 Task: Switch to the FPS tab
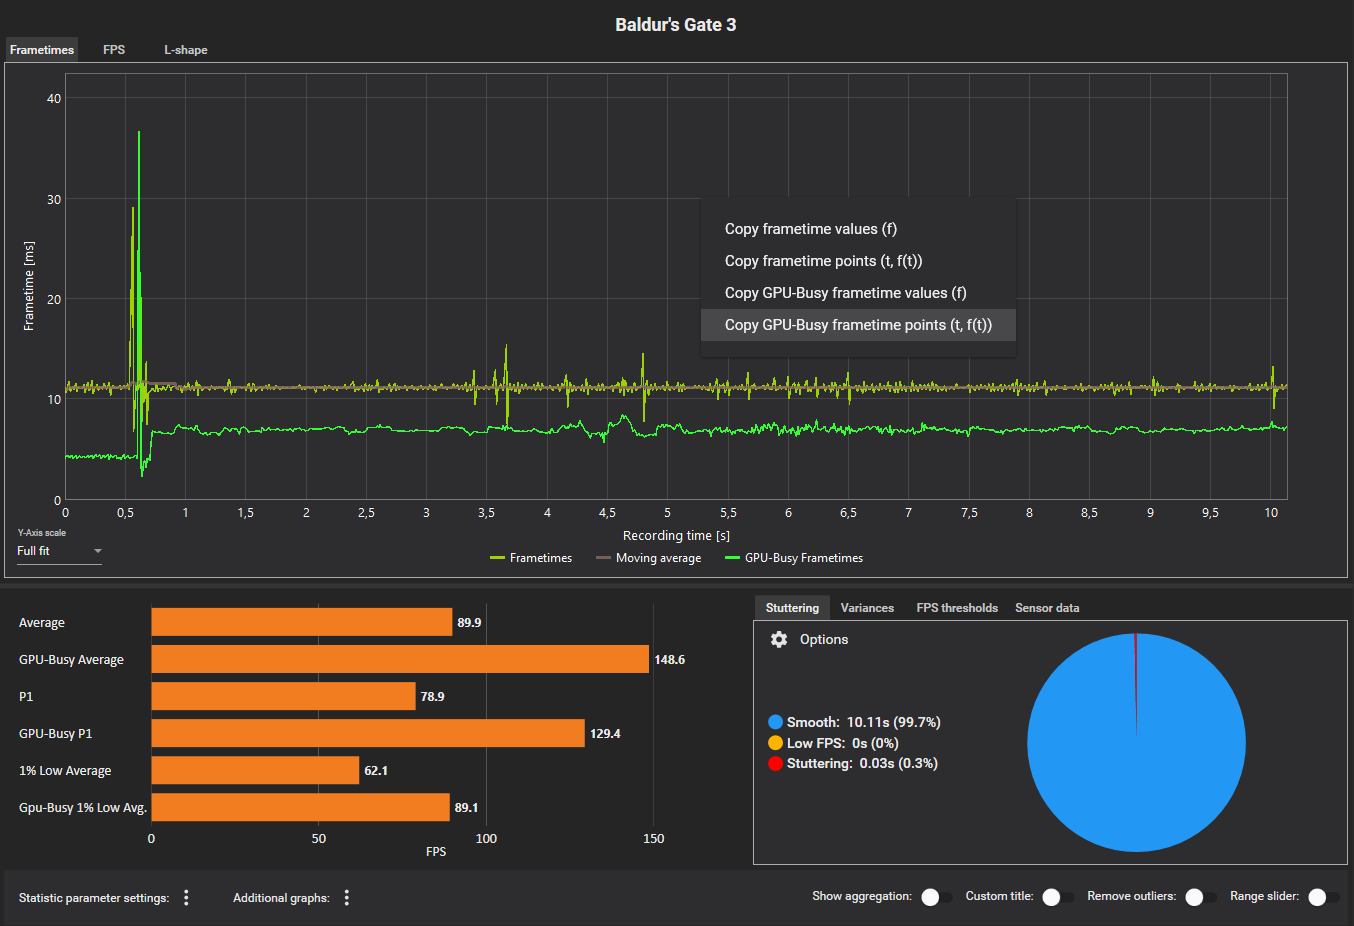pos(114,50)
